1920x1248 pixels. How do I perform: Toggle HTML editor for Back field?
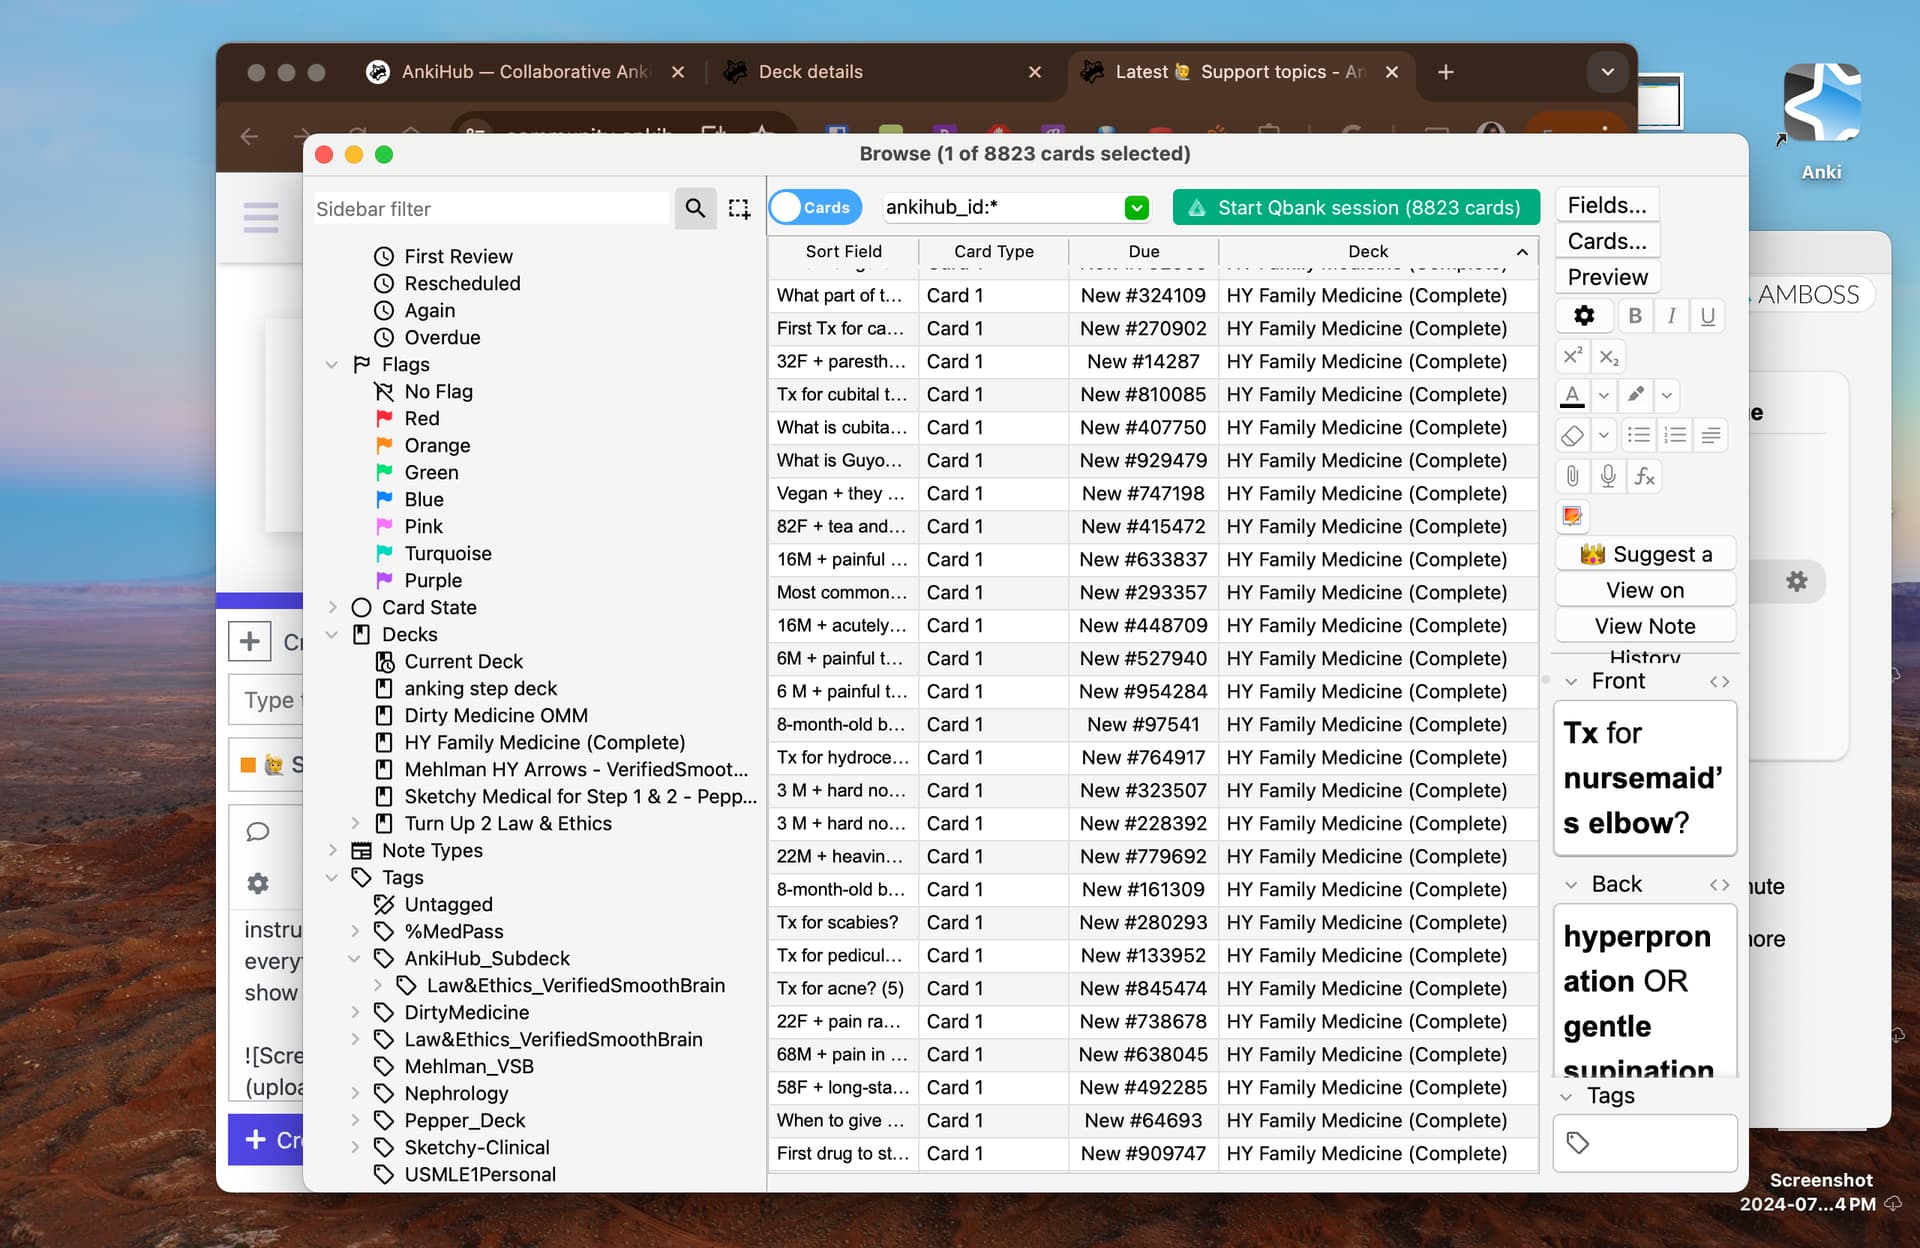[x=1719, y=884]
